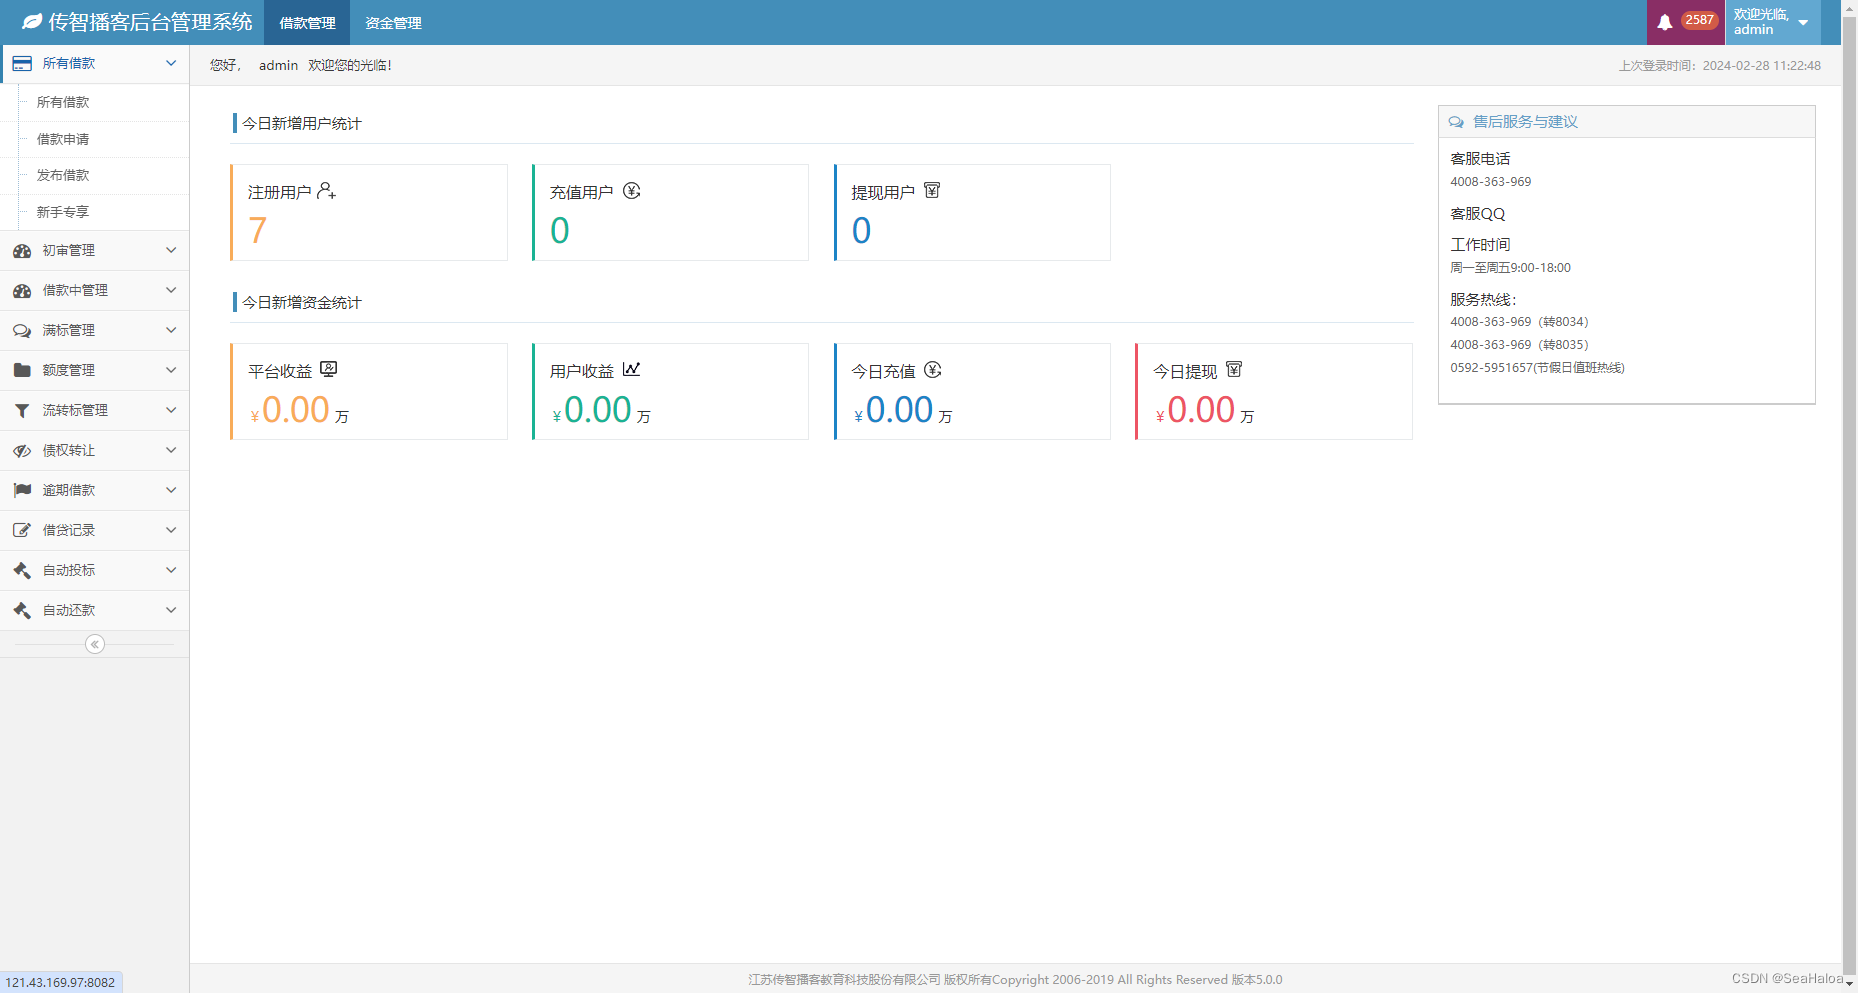Click phone number 4008-363-969 under 客服电话
The image size is (1858, 993).
point(1490,182)
